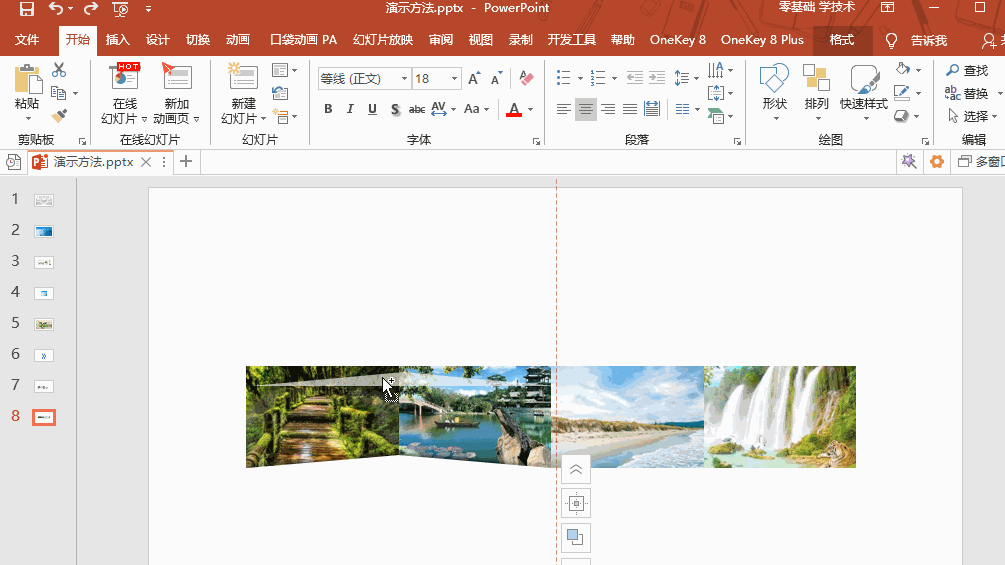
Task: Open the 格式 format tab
Action: click(842, 40)
